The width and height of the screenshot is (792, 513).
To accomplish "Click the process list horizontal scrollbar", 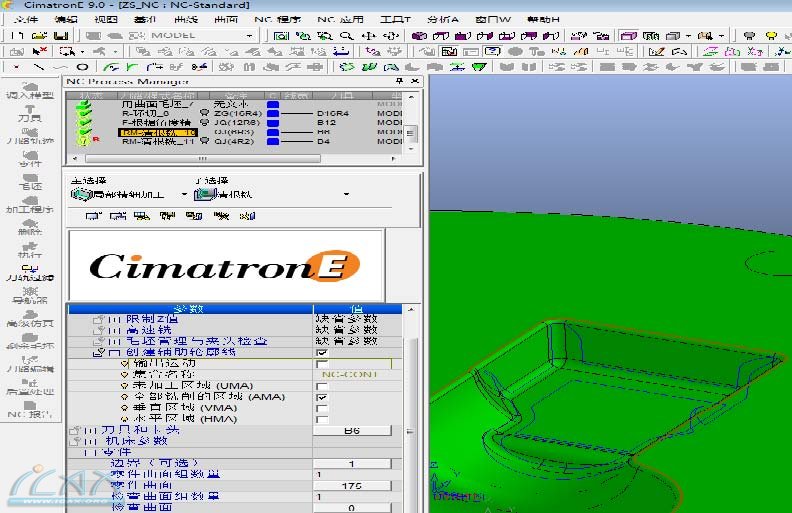I will [x=203, y=159].
